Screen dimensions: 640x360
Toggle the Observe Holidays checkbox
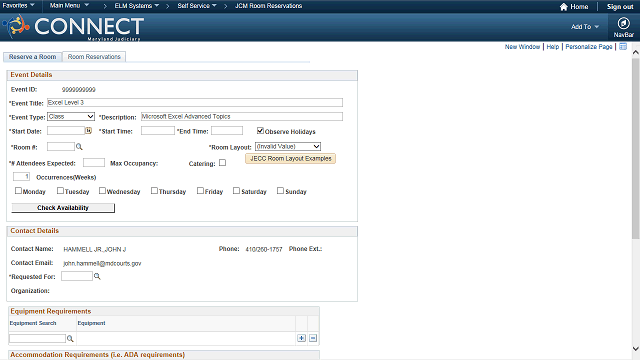[260, 131]
